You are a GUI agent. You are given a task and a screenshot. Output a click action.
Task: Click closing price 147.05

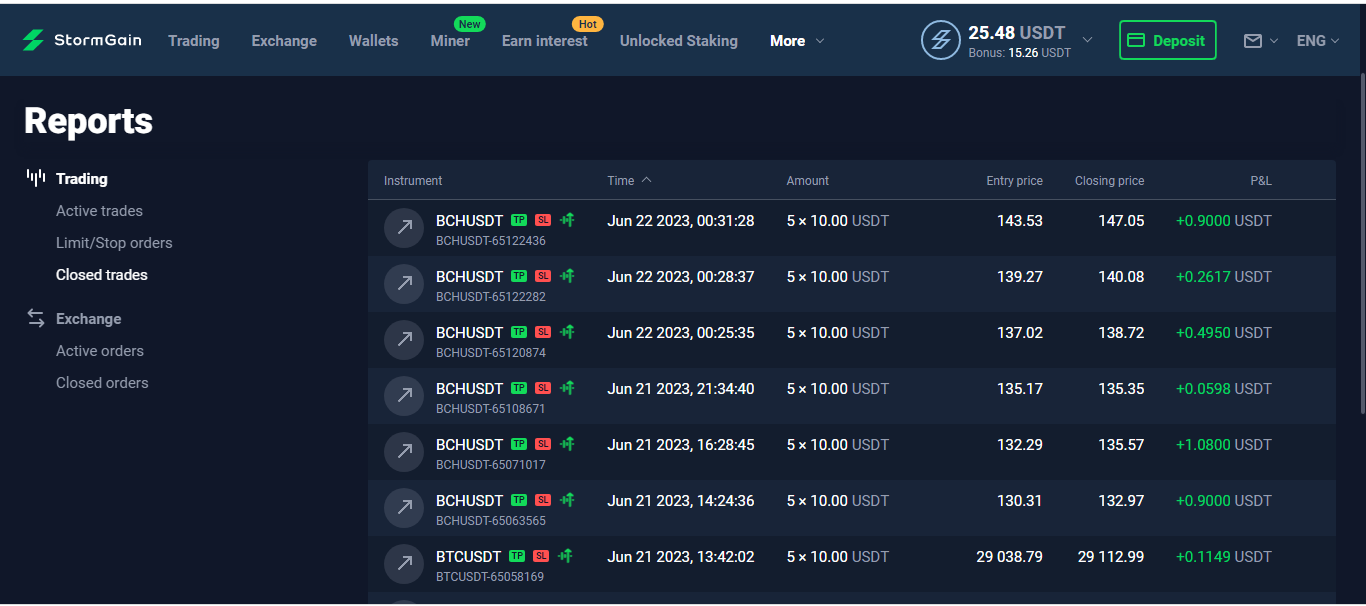pos(1121,221)
